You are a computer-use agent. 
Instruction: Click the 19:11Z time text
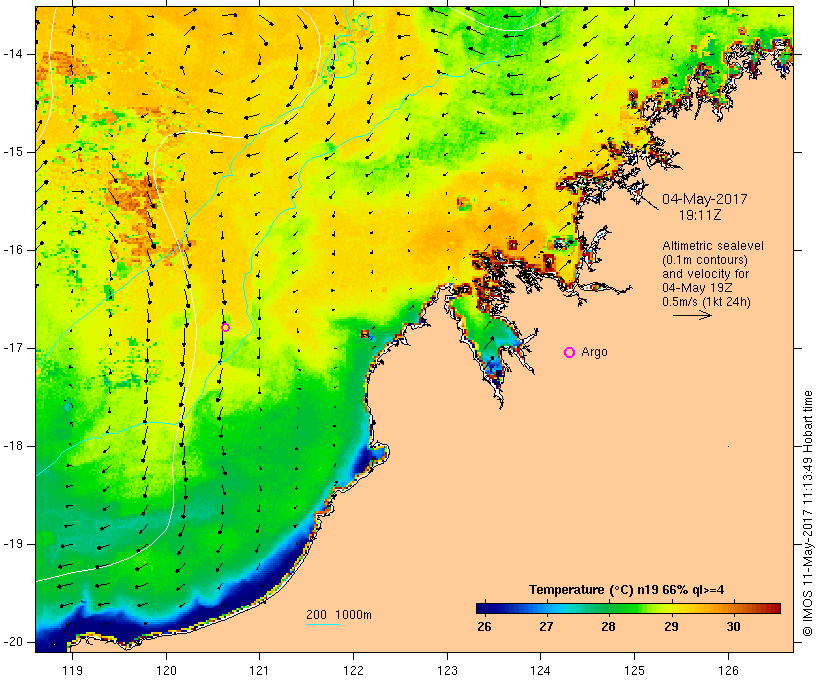point(700,214)
